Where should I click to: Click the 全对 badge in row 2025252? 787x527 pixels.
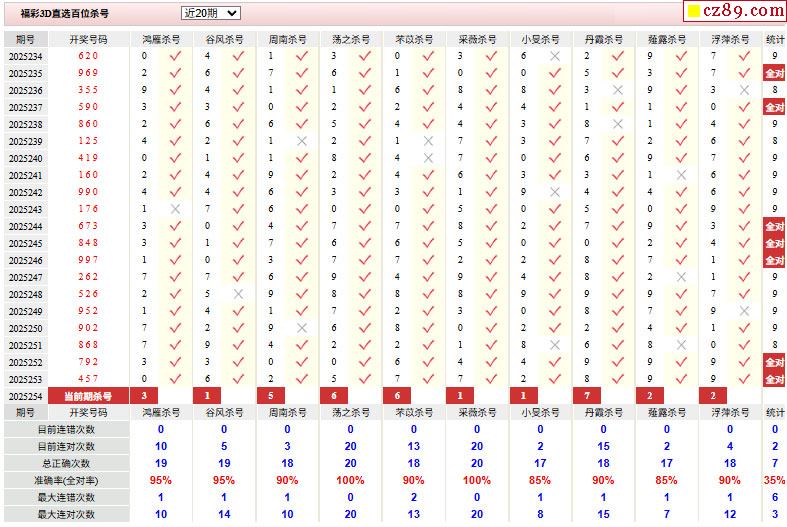pyautogui.click(x=774, y=362)
